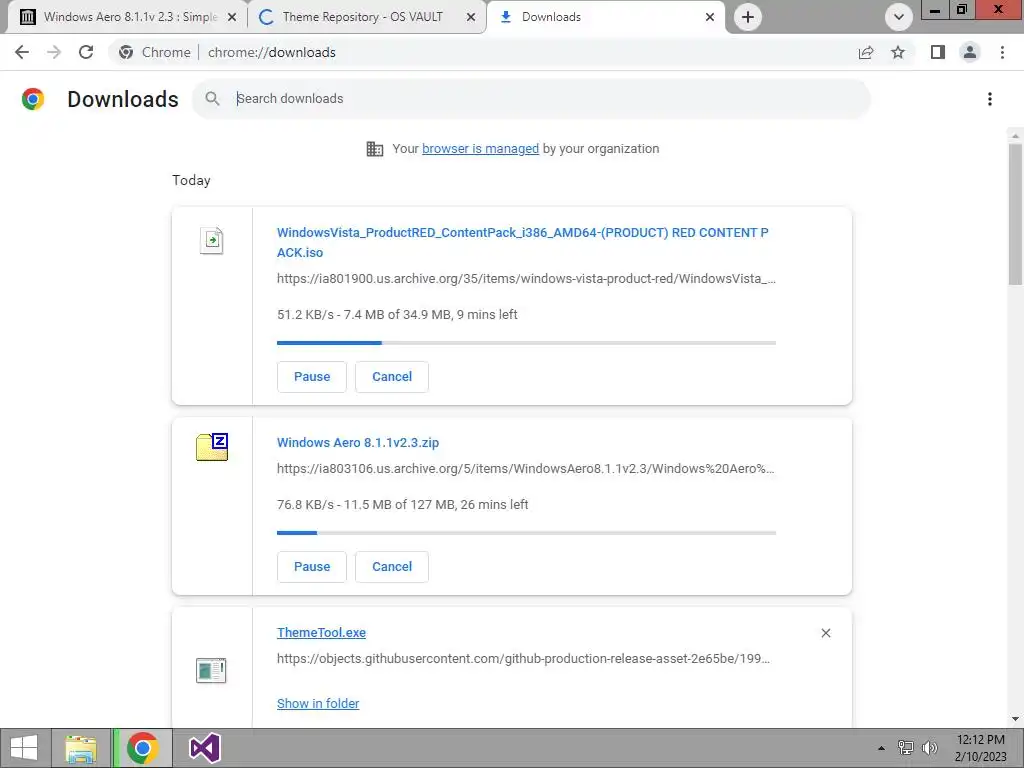This screenshot has height=768, width=1024.
Task: Show hidden system tray icons
Action: [x=881, y=748]
